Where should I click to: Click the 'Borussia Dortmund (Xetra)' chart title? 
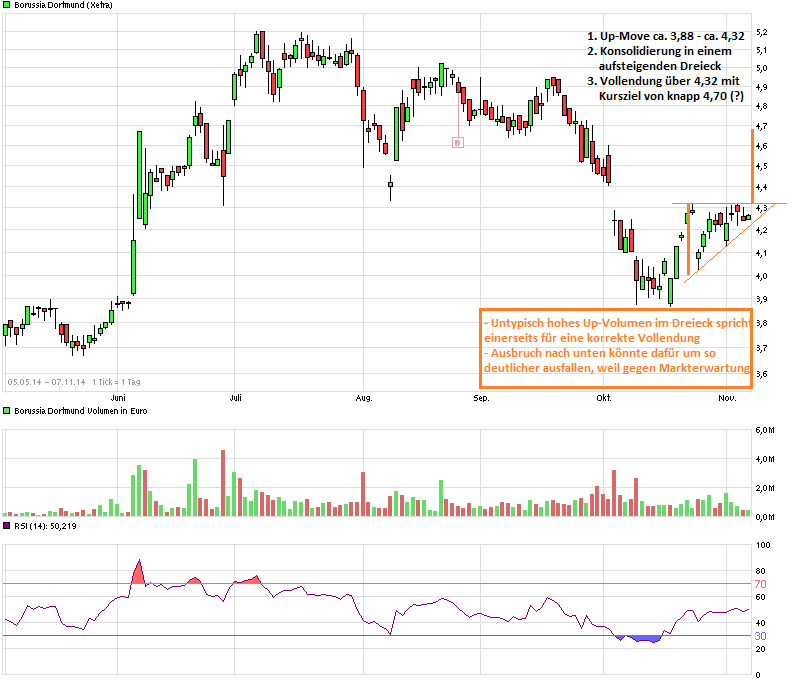coord(63,5)
